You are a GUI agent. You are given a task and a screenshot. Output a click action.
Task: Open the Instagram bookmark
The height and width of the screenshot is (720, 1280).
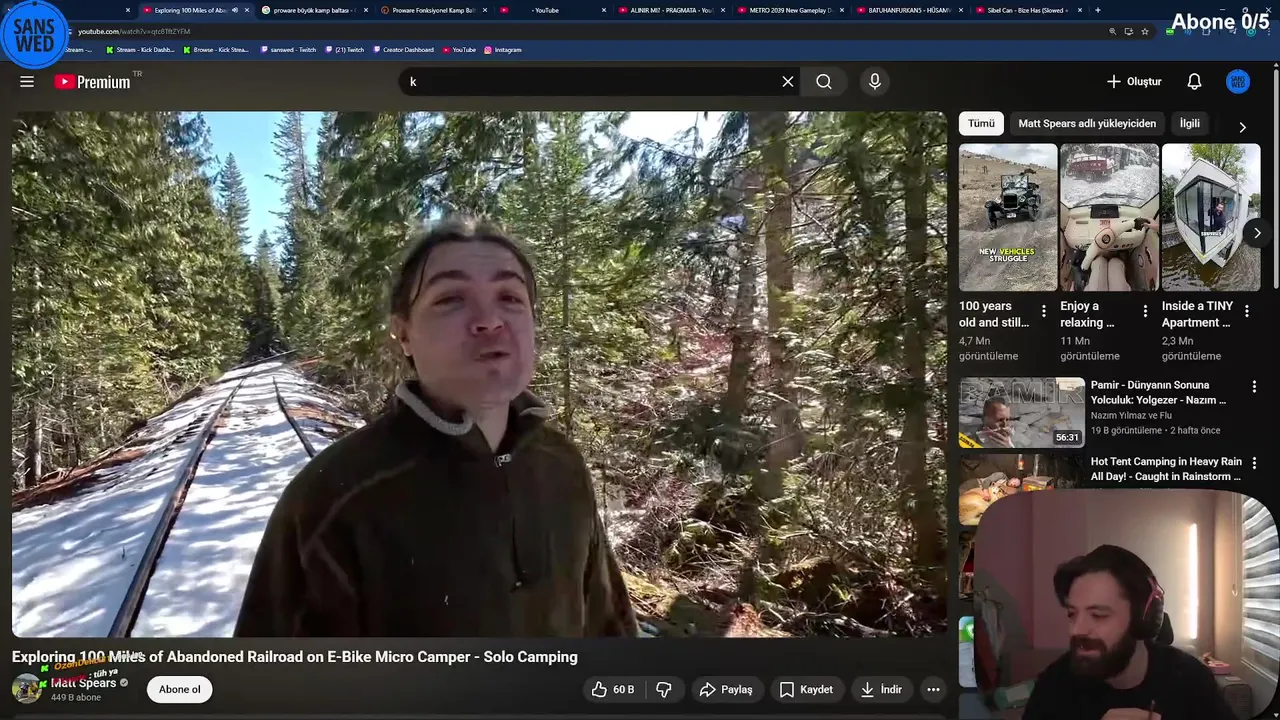[503, 49]
